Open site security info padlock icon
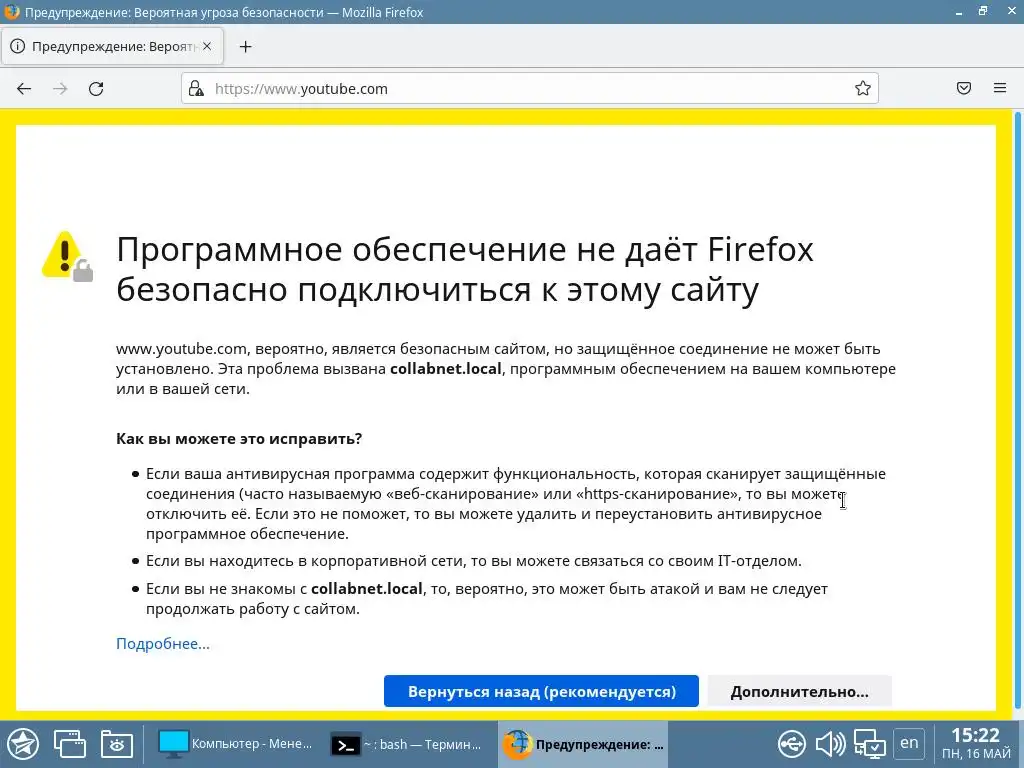Image resolution: width=1024 pixels, height=768 pixels. coord(196,89)
